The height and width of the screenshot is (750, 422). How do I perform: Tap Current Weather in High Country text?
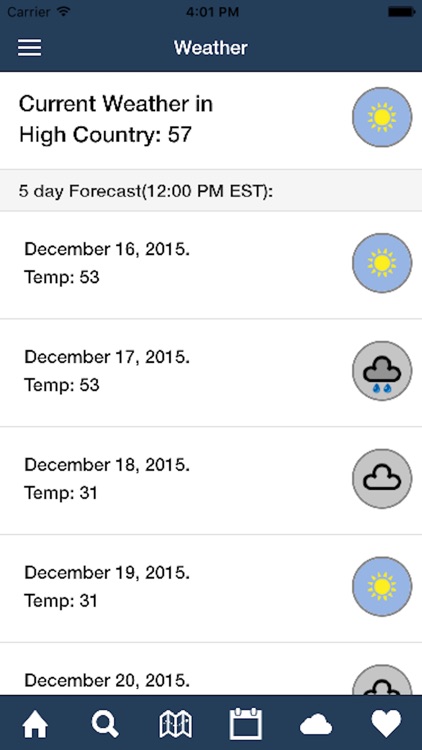(x=116, y=119)
